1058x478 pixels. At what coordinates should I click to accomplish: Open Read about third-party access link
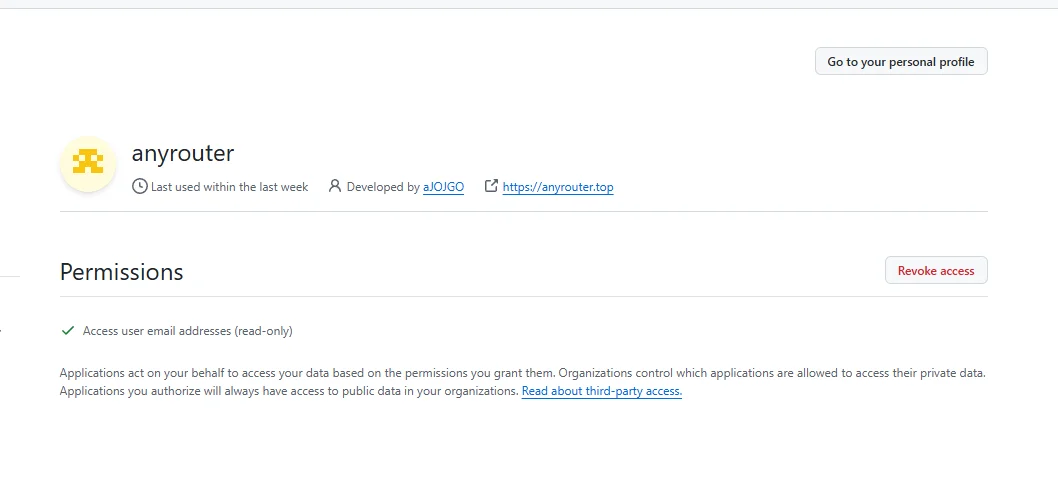coord(601,392)
